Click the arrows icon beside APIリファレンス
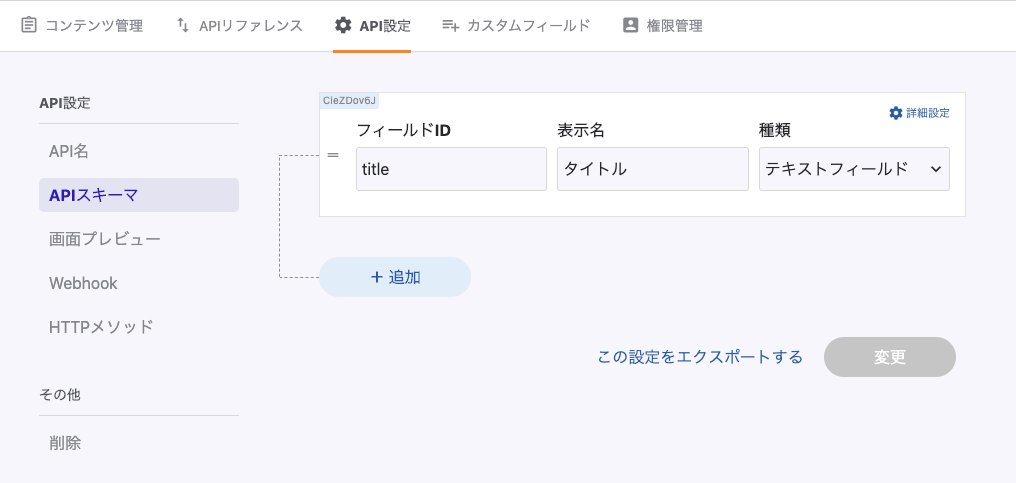Image resolution: width=1016 pixels, height=483 pixels. pyautogui.click(x=182, y=25)
